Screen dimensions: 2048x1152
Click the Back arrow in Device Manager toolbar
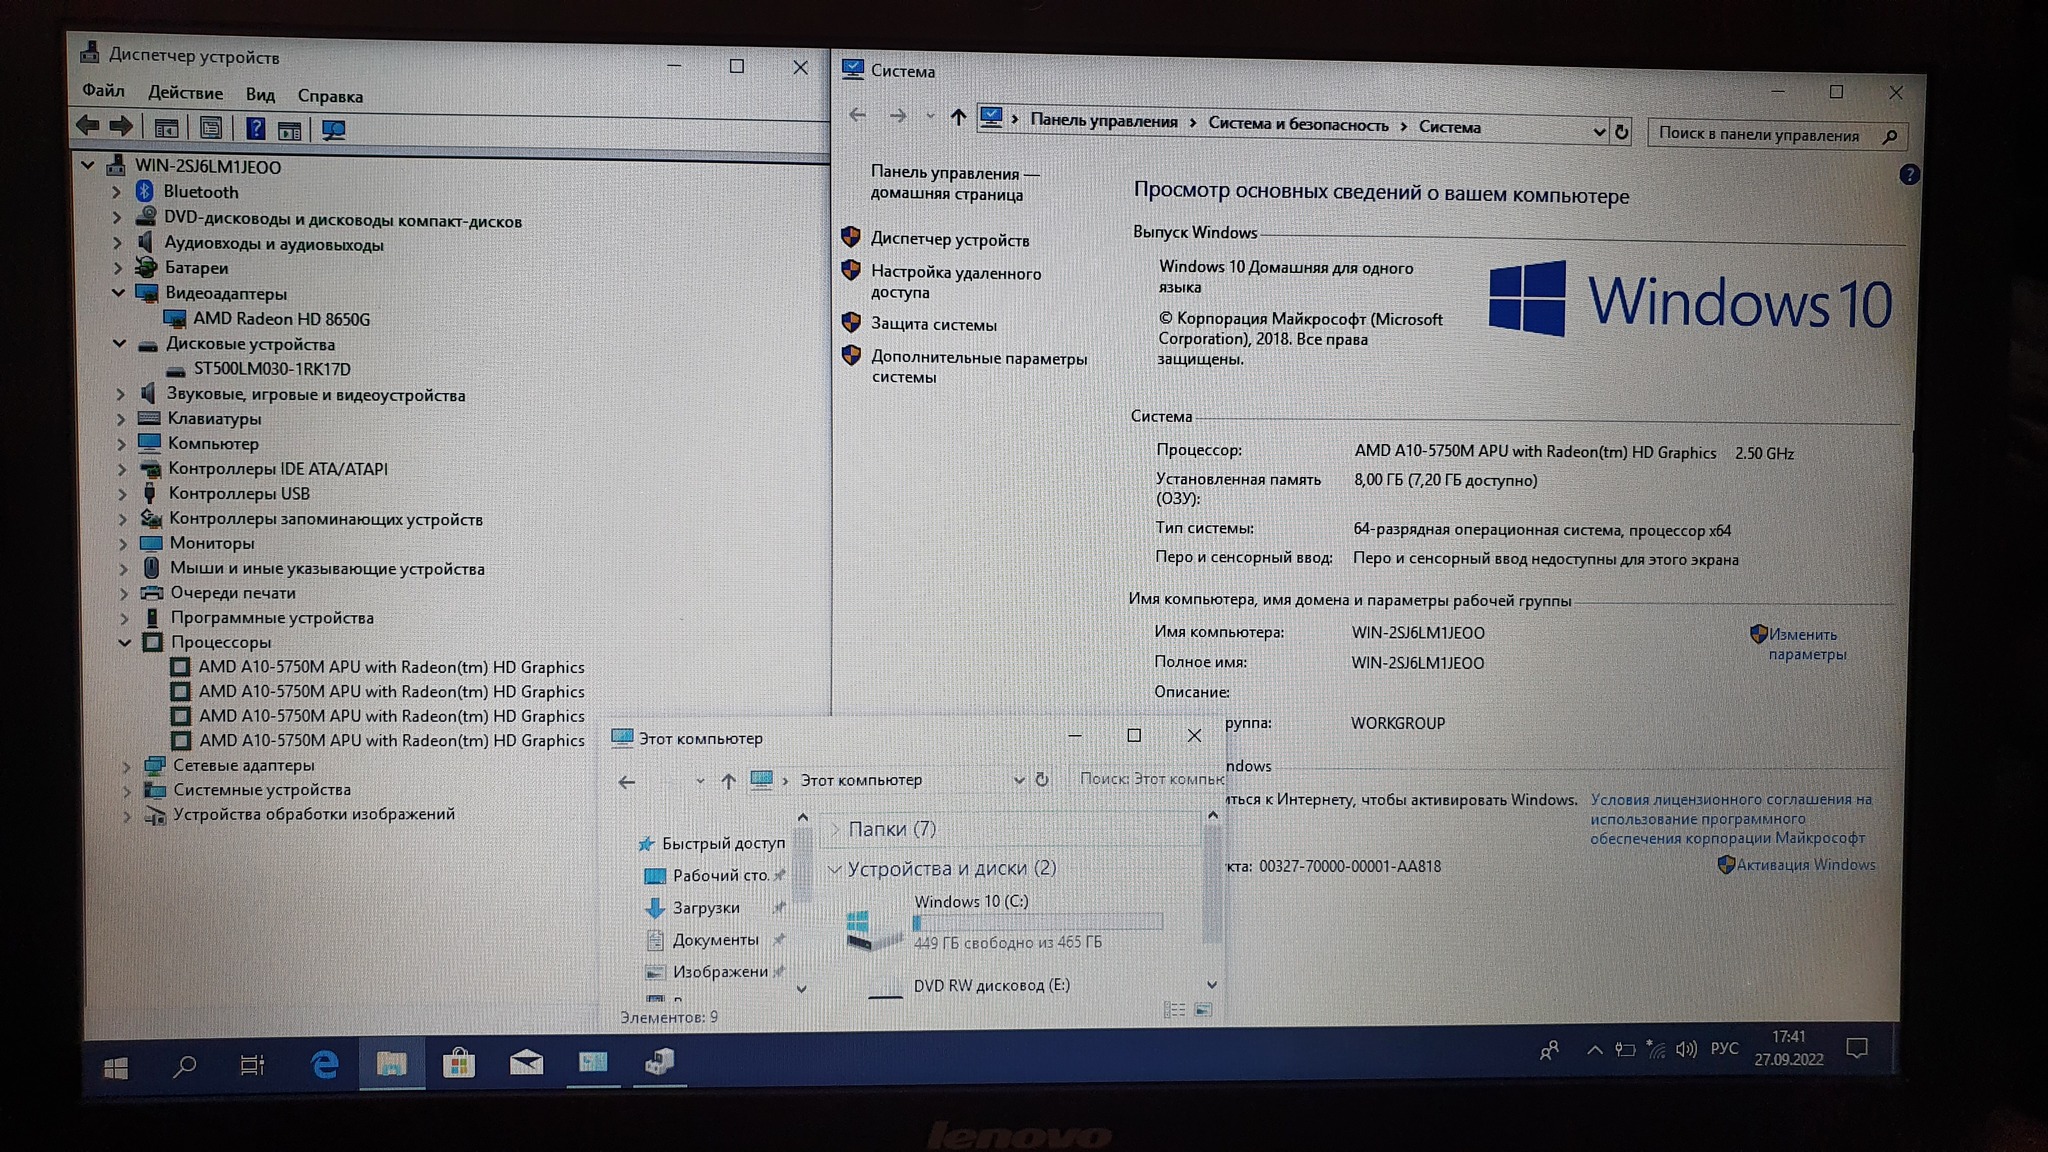(x=87, y=126)
